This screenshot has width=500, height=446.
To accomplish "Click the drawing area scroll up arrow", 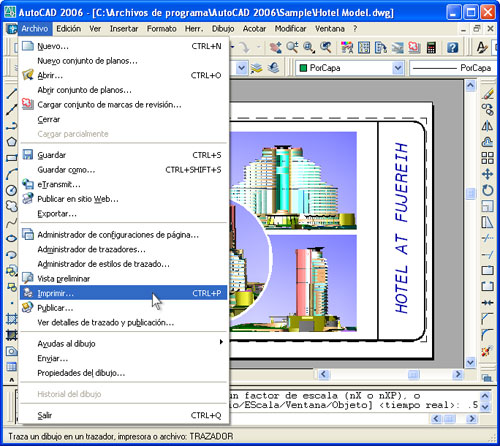I will coord(470,85).
